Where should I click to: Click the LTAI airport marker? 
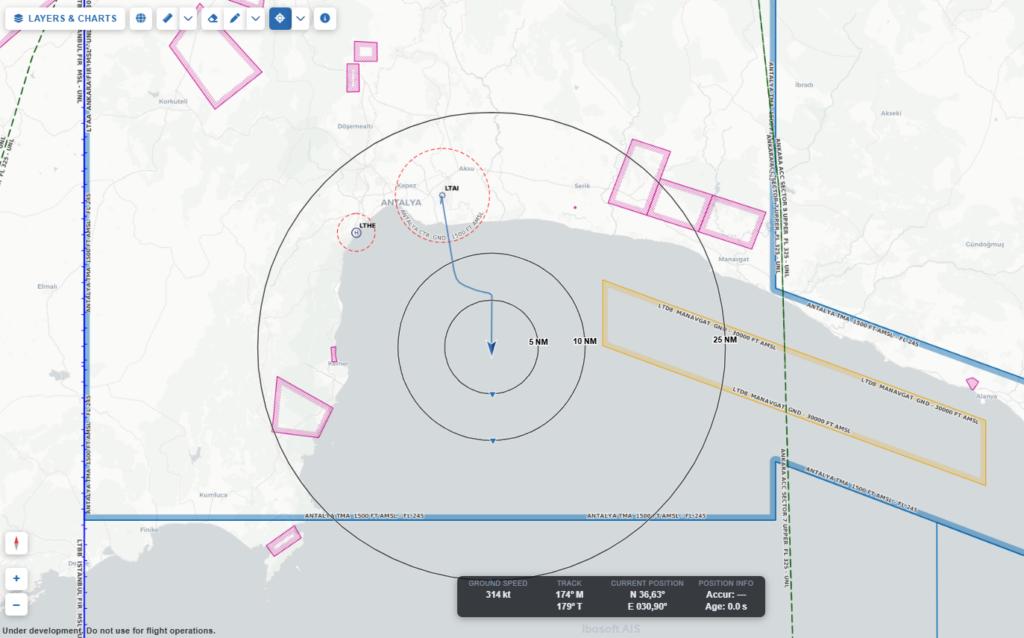442,196
